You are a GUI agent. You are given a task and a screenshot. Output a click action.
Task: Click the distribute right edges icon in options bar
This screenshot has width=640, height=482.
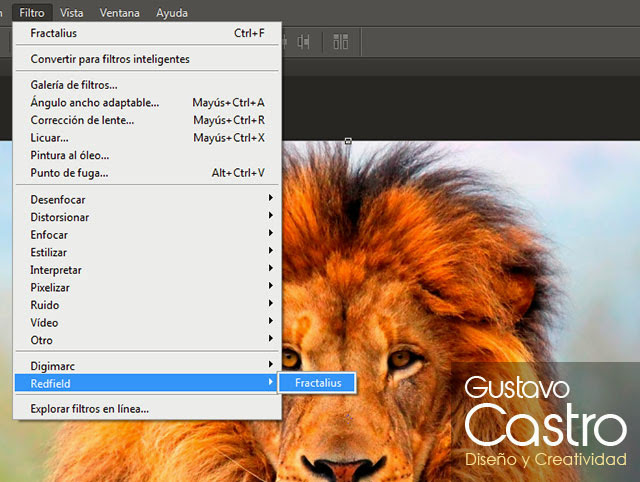303,42
